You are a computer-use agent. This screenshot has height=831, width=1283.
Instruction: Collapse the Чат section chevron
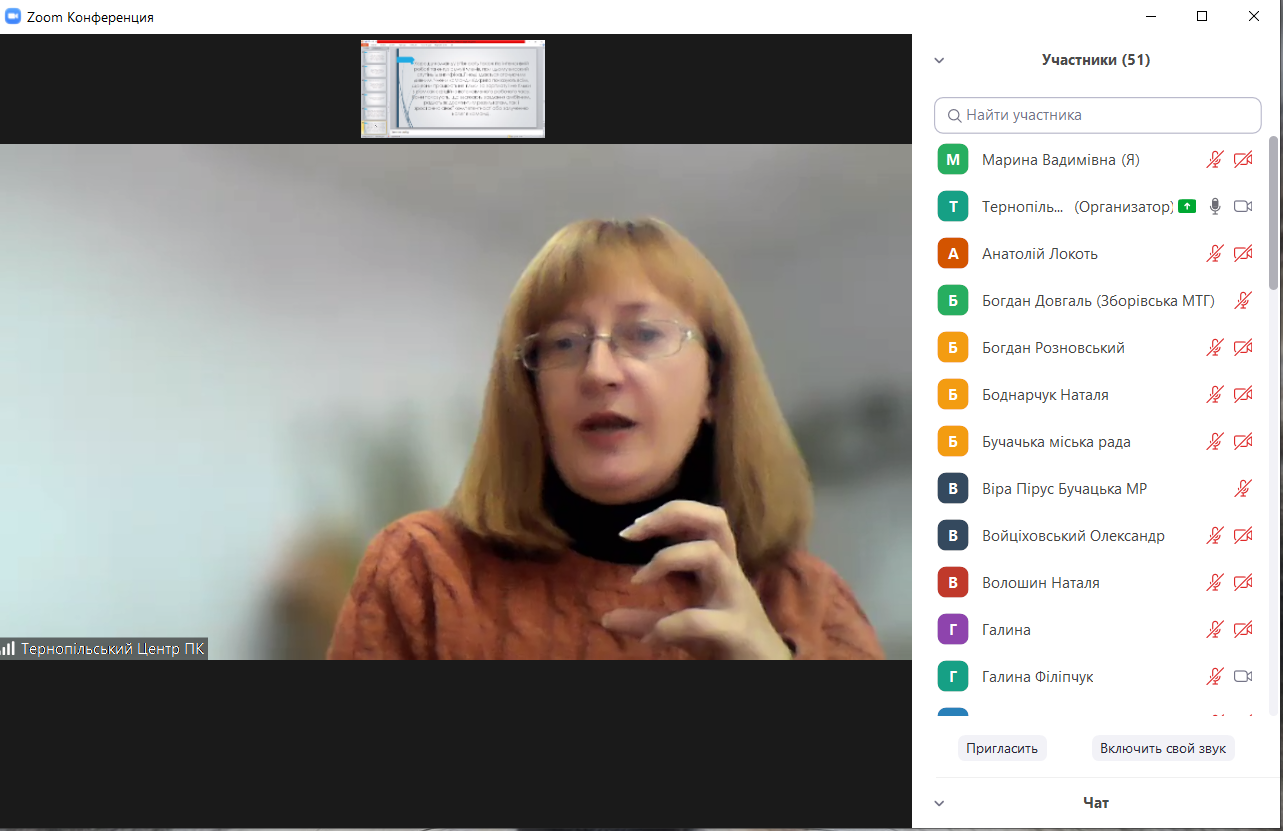coord(939,803)
